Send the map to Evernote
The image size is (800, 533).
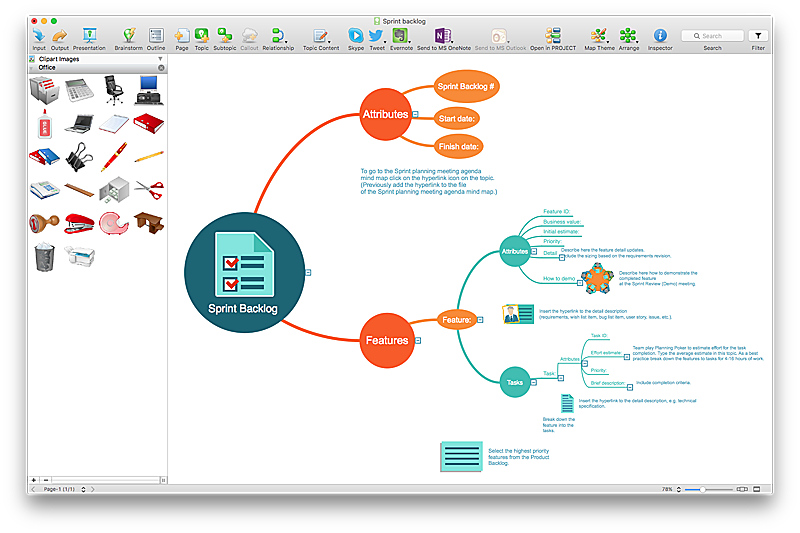point(401,36)
